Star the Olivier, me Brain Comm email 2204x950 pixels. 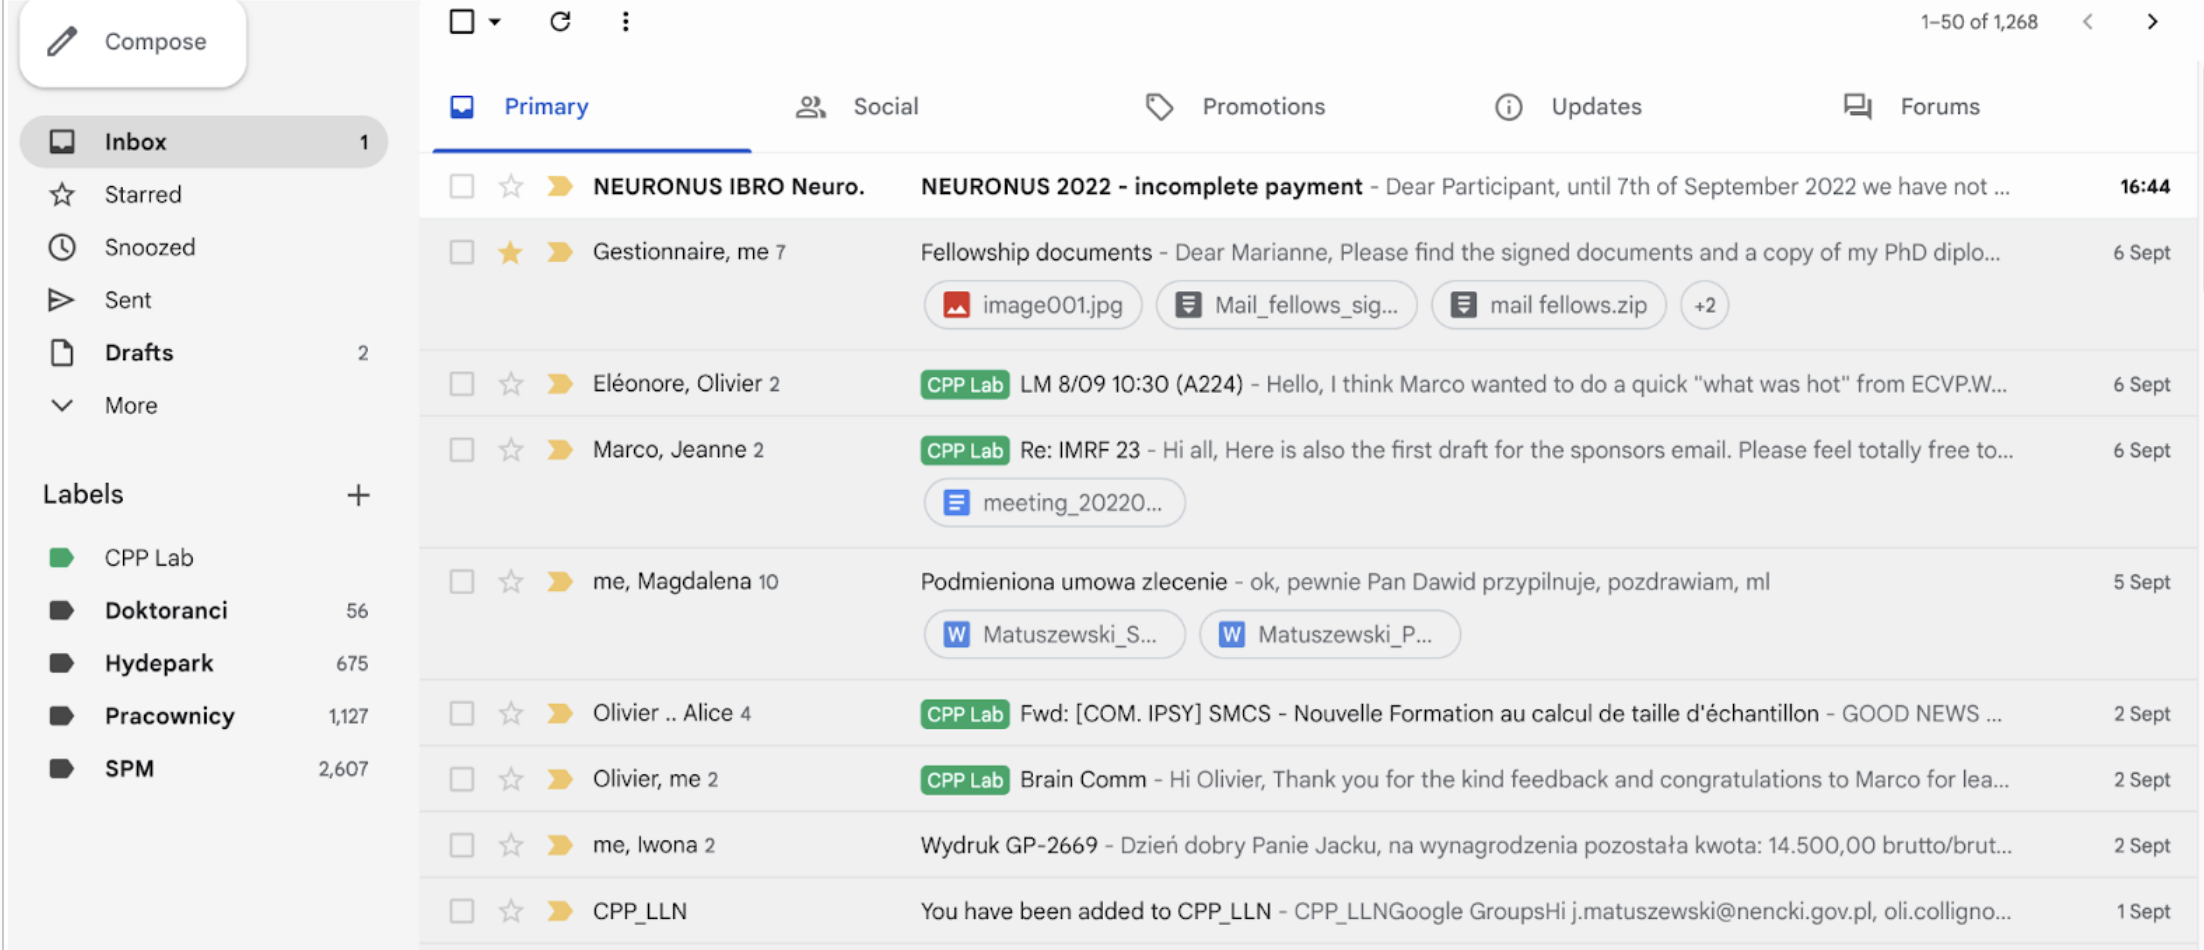511,780
